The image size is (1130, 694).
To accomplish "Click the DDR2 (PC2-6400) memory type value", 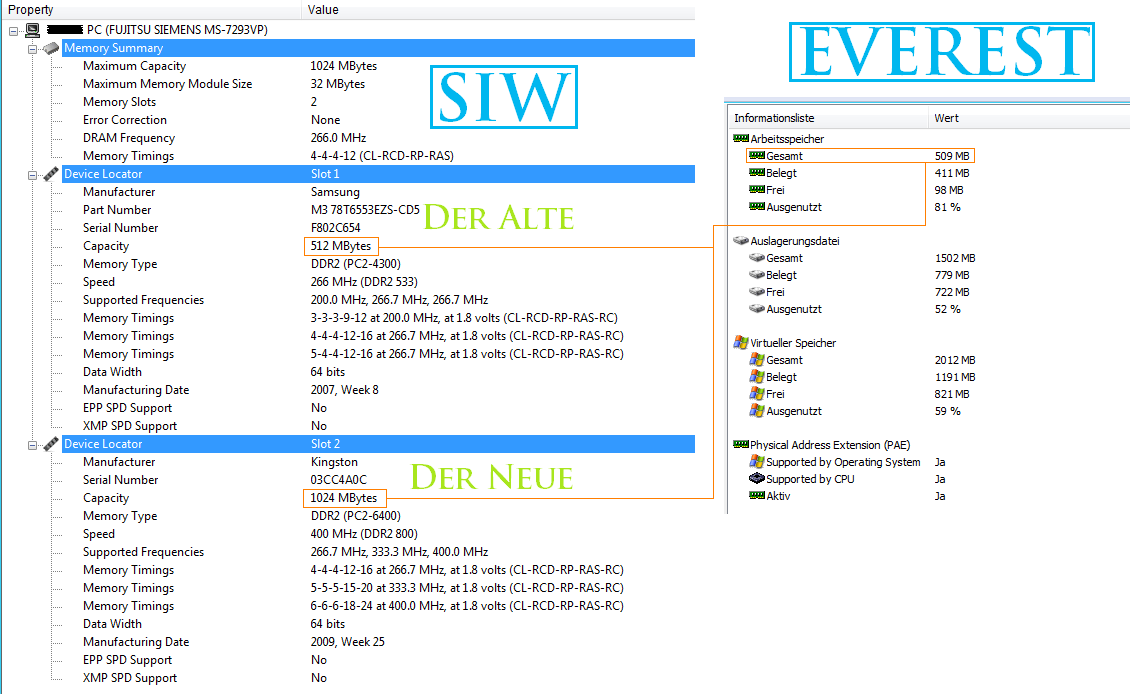I will coord(355,516).
